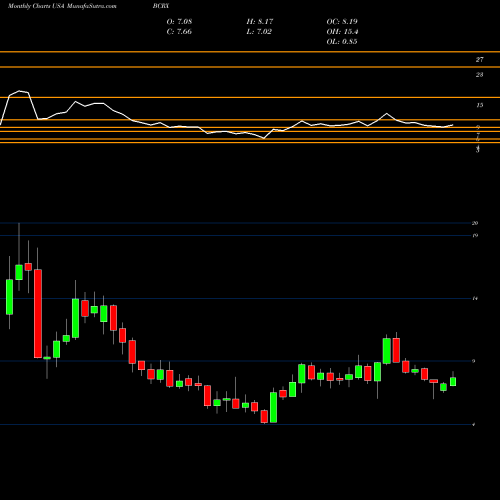Click the rightmost green candlestick

tap(453, 382)
